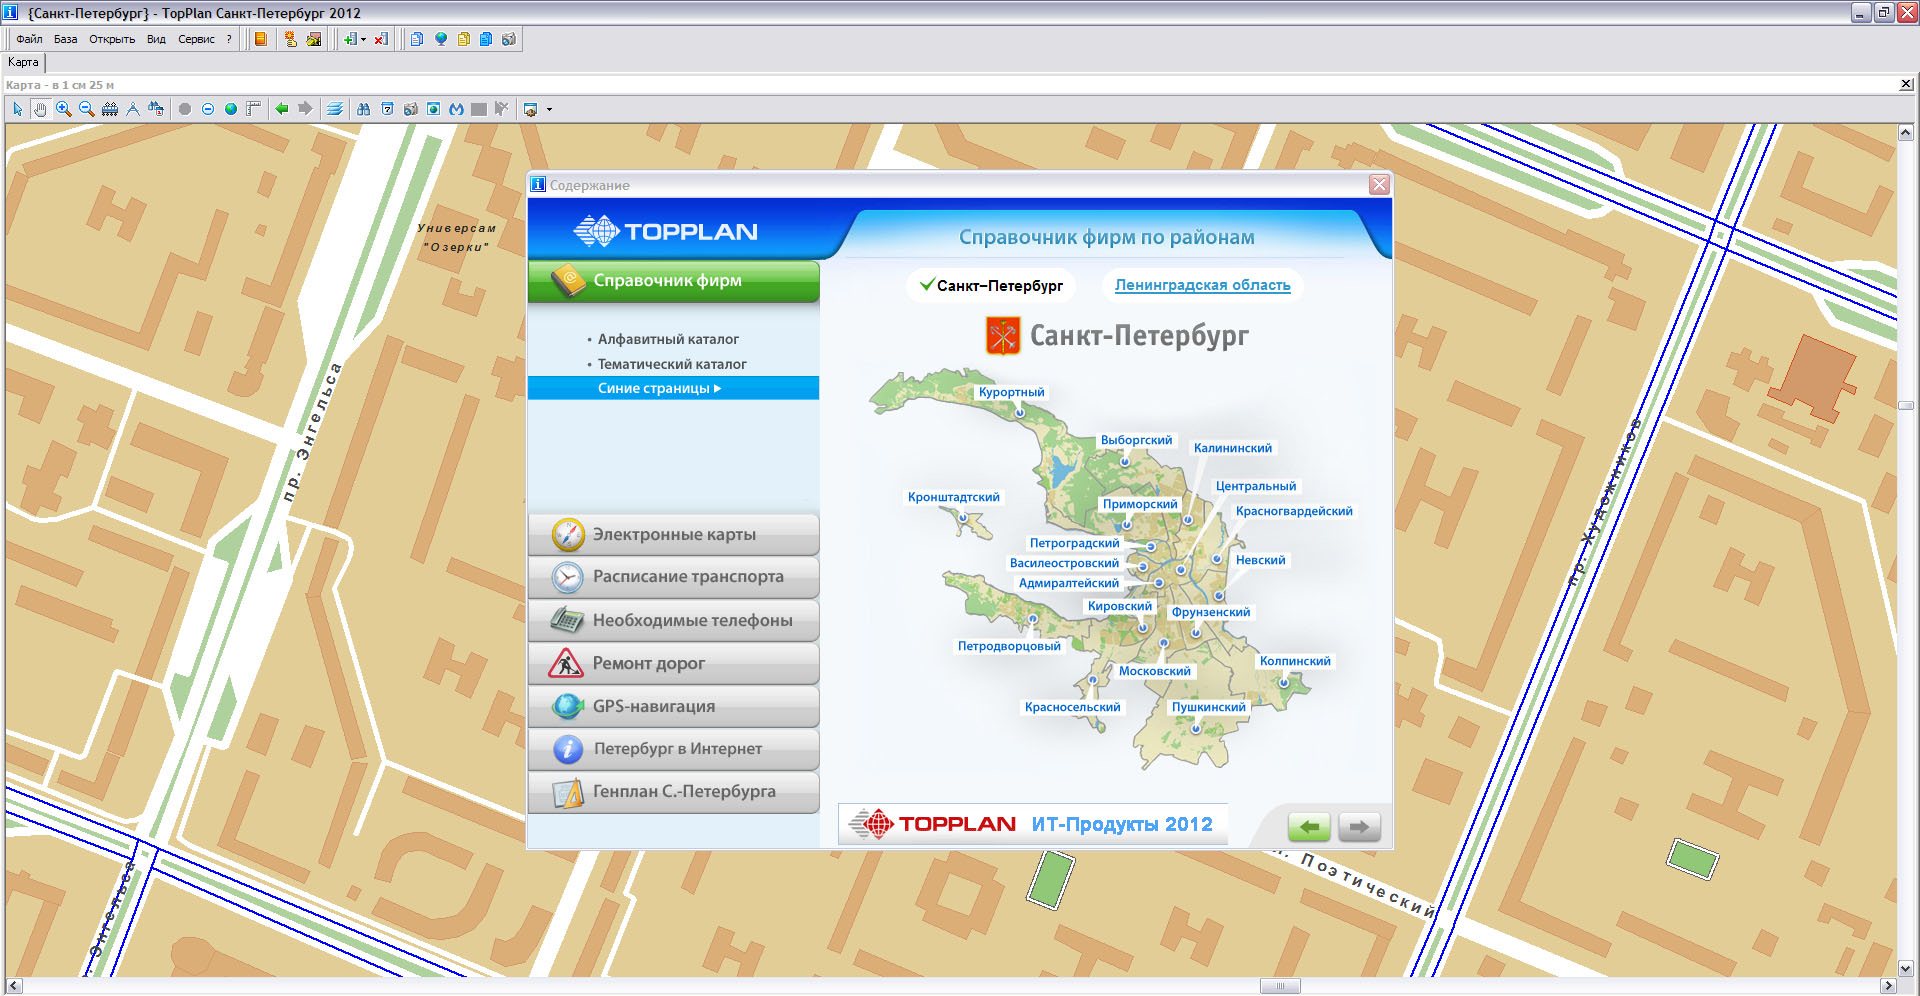Viewport: 1920px width, 996px height.
Task: Switch to the Карта tab
Action: point(23,62)
